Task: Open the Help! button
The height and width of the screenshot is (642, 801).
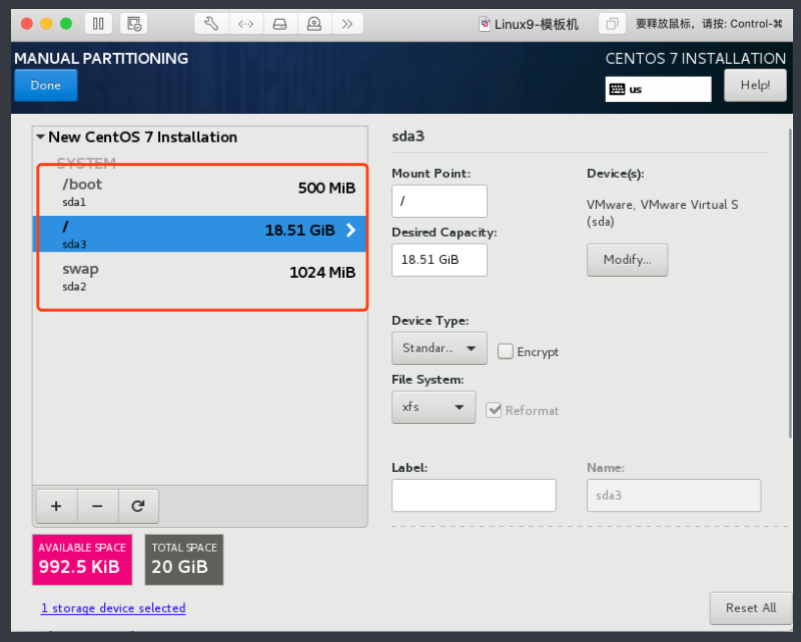Action: point(755,85)
